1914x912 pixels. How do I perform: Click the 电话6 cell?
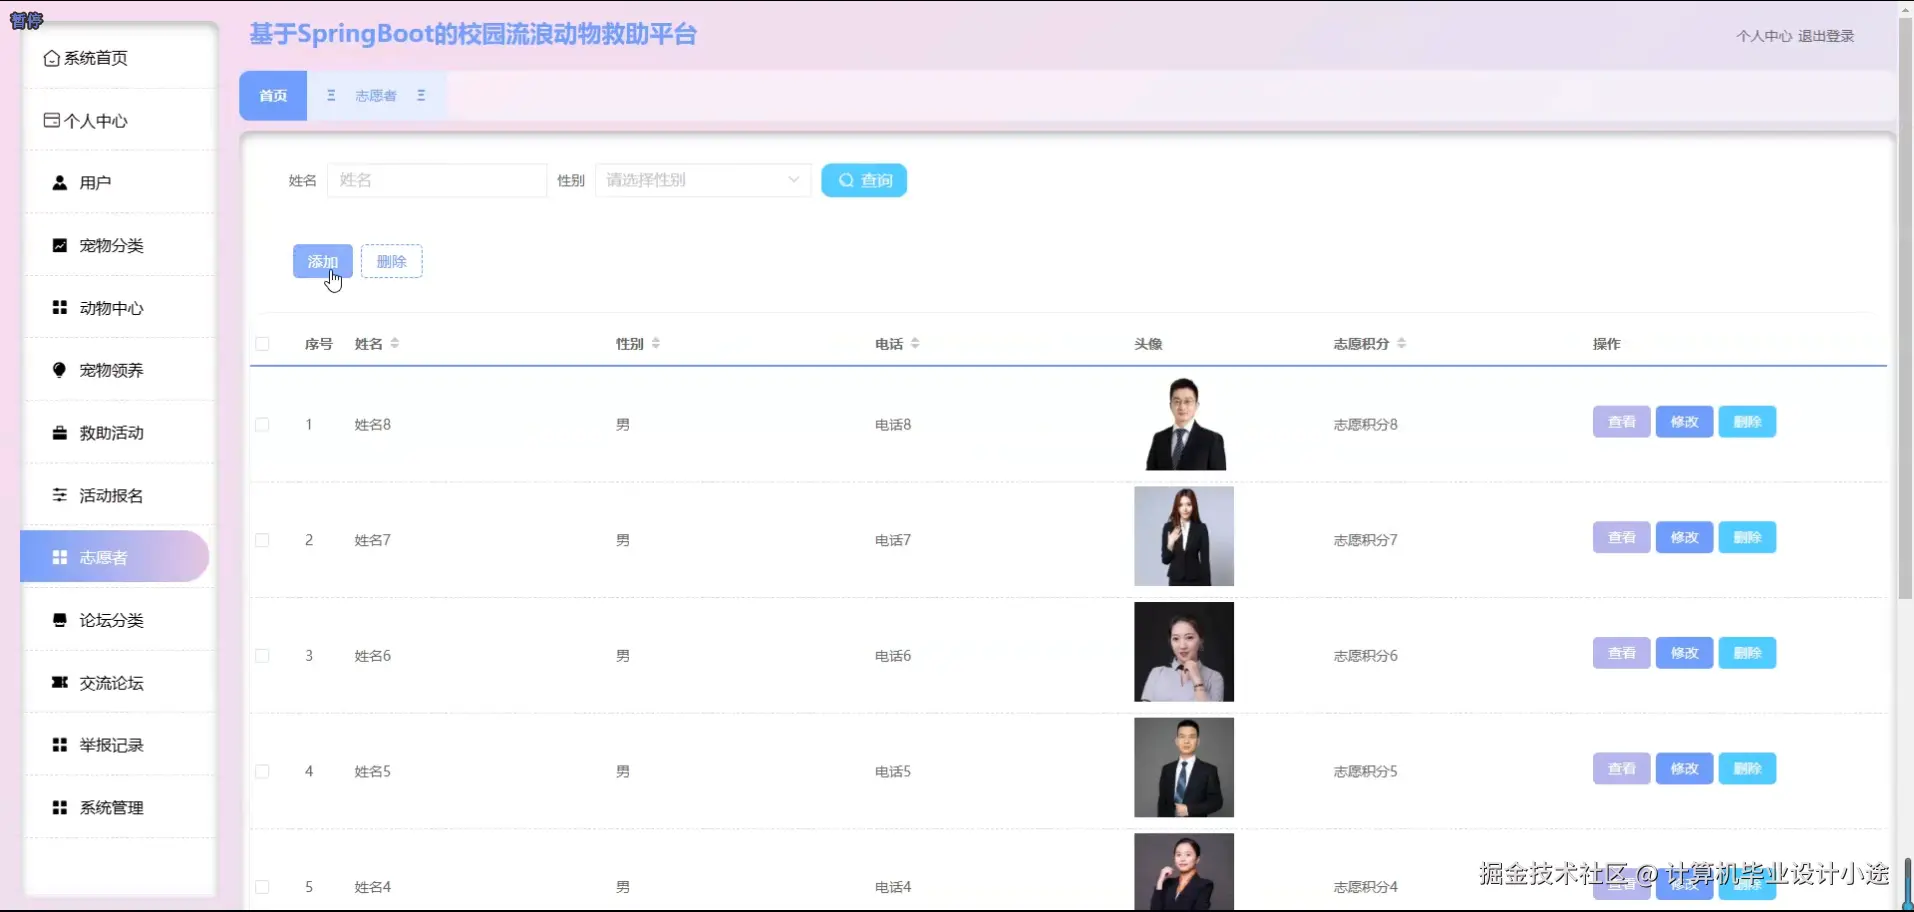pyautogui.click(x=893, y=656)
